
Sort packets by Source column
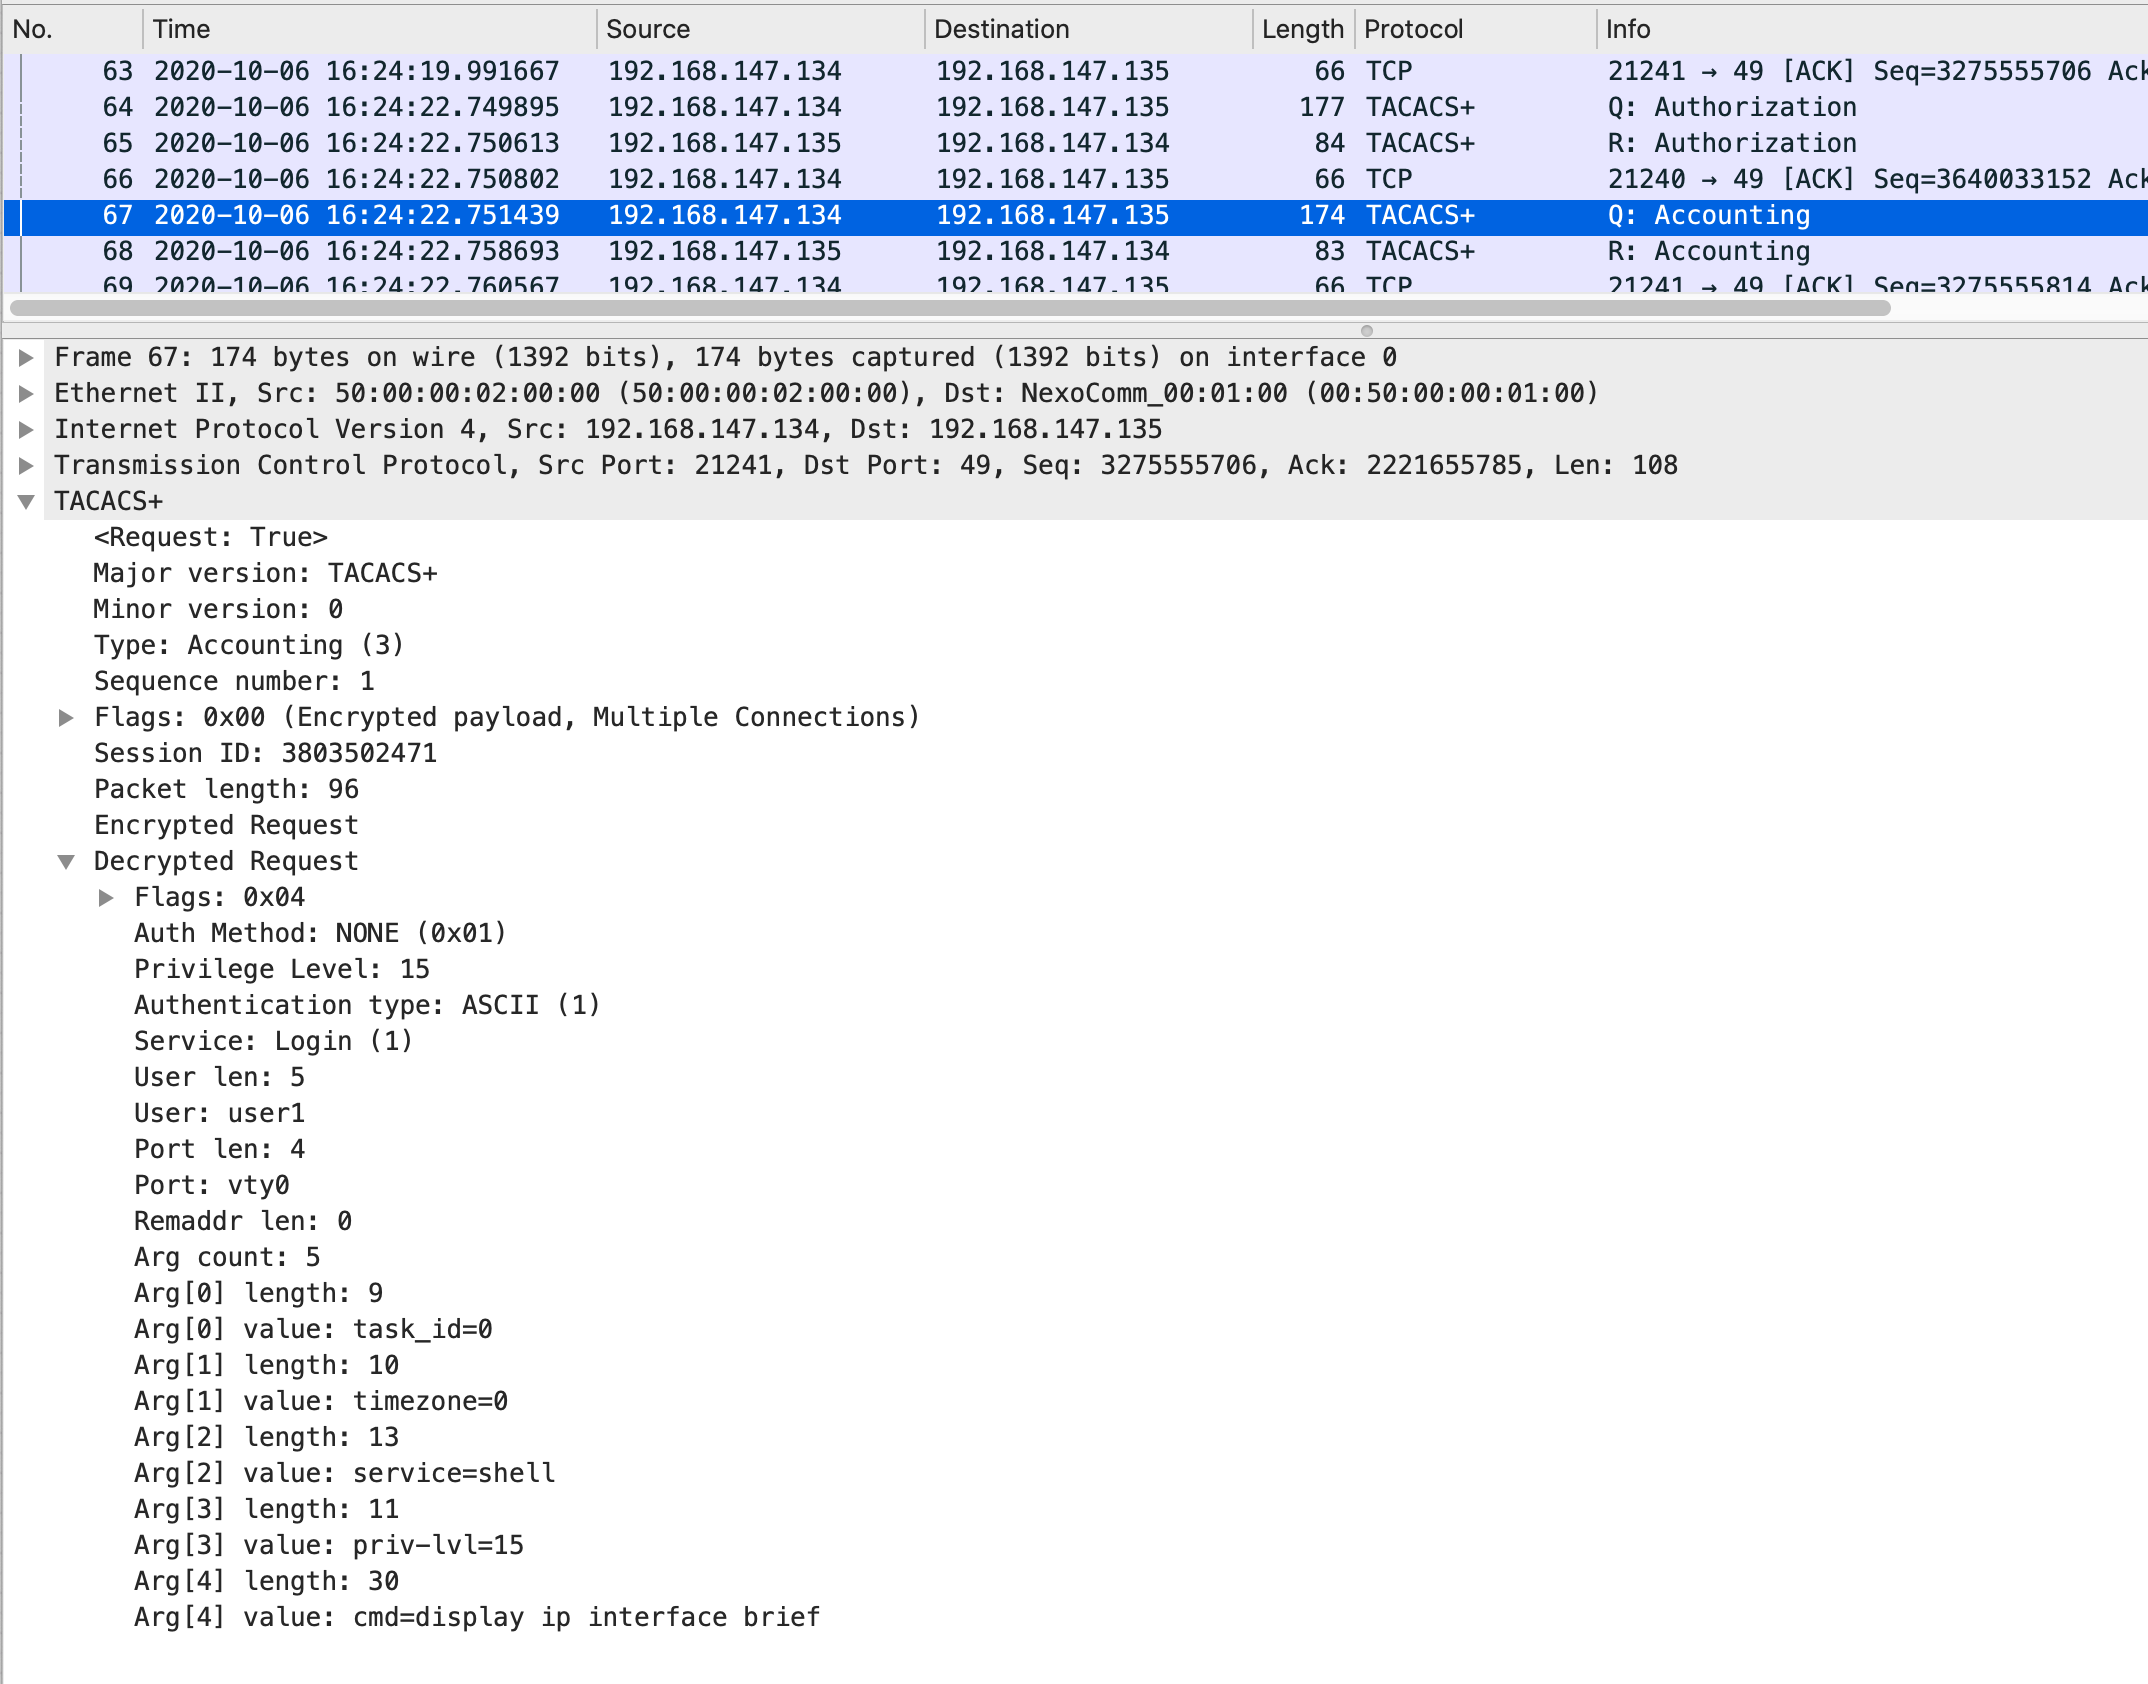pyautogui.click(x=648, y=29)
